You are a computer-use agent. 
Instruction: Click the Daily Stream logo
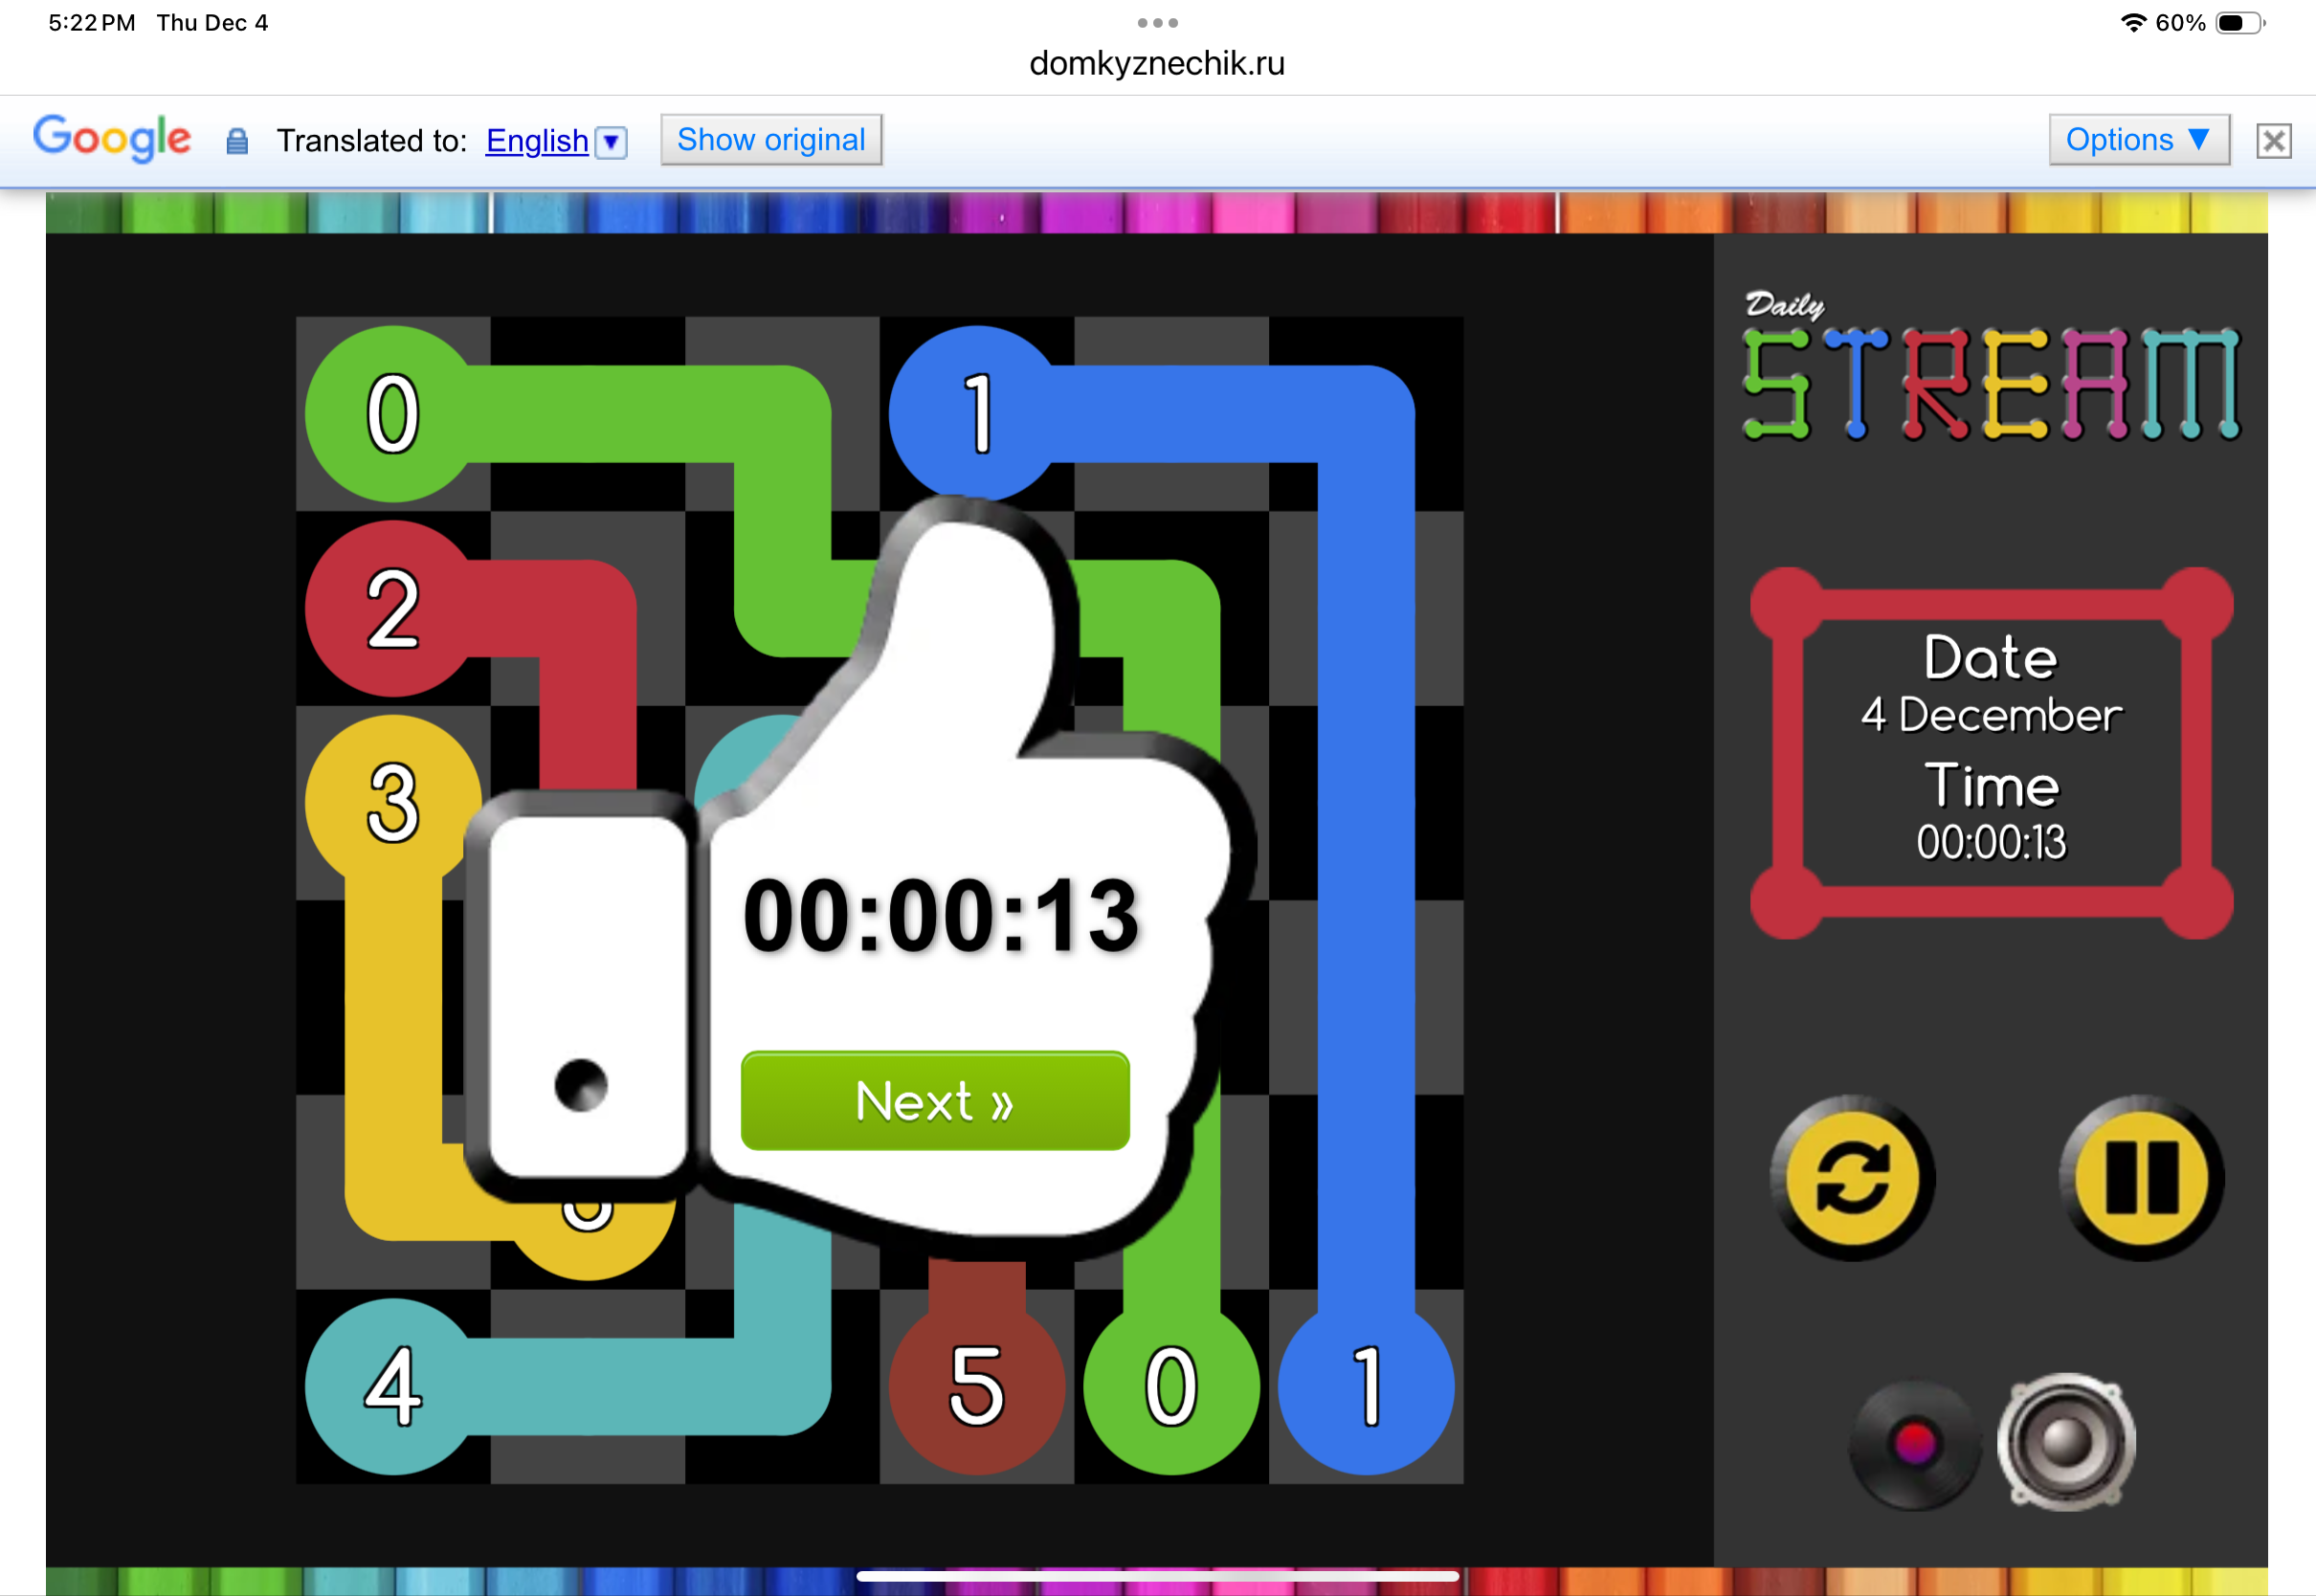1990,370
